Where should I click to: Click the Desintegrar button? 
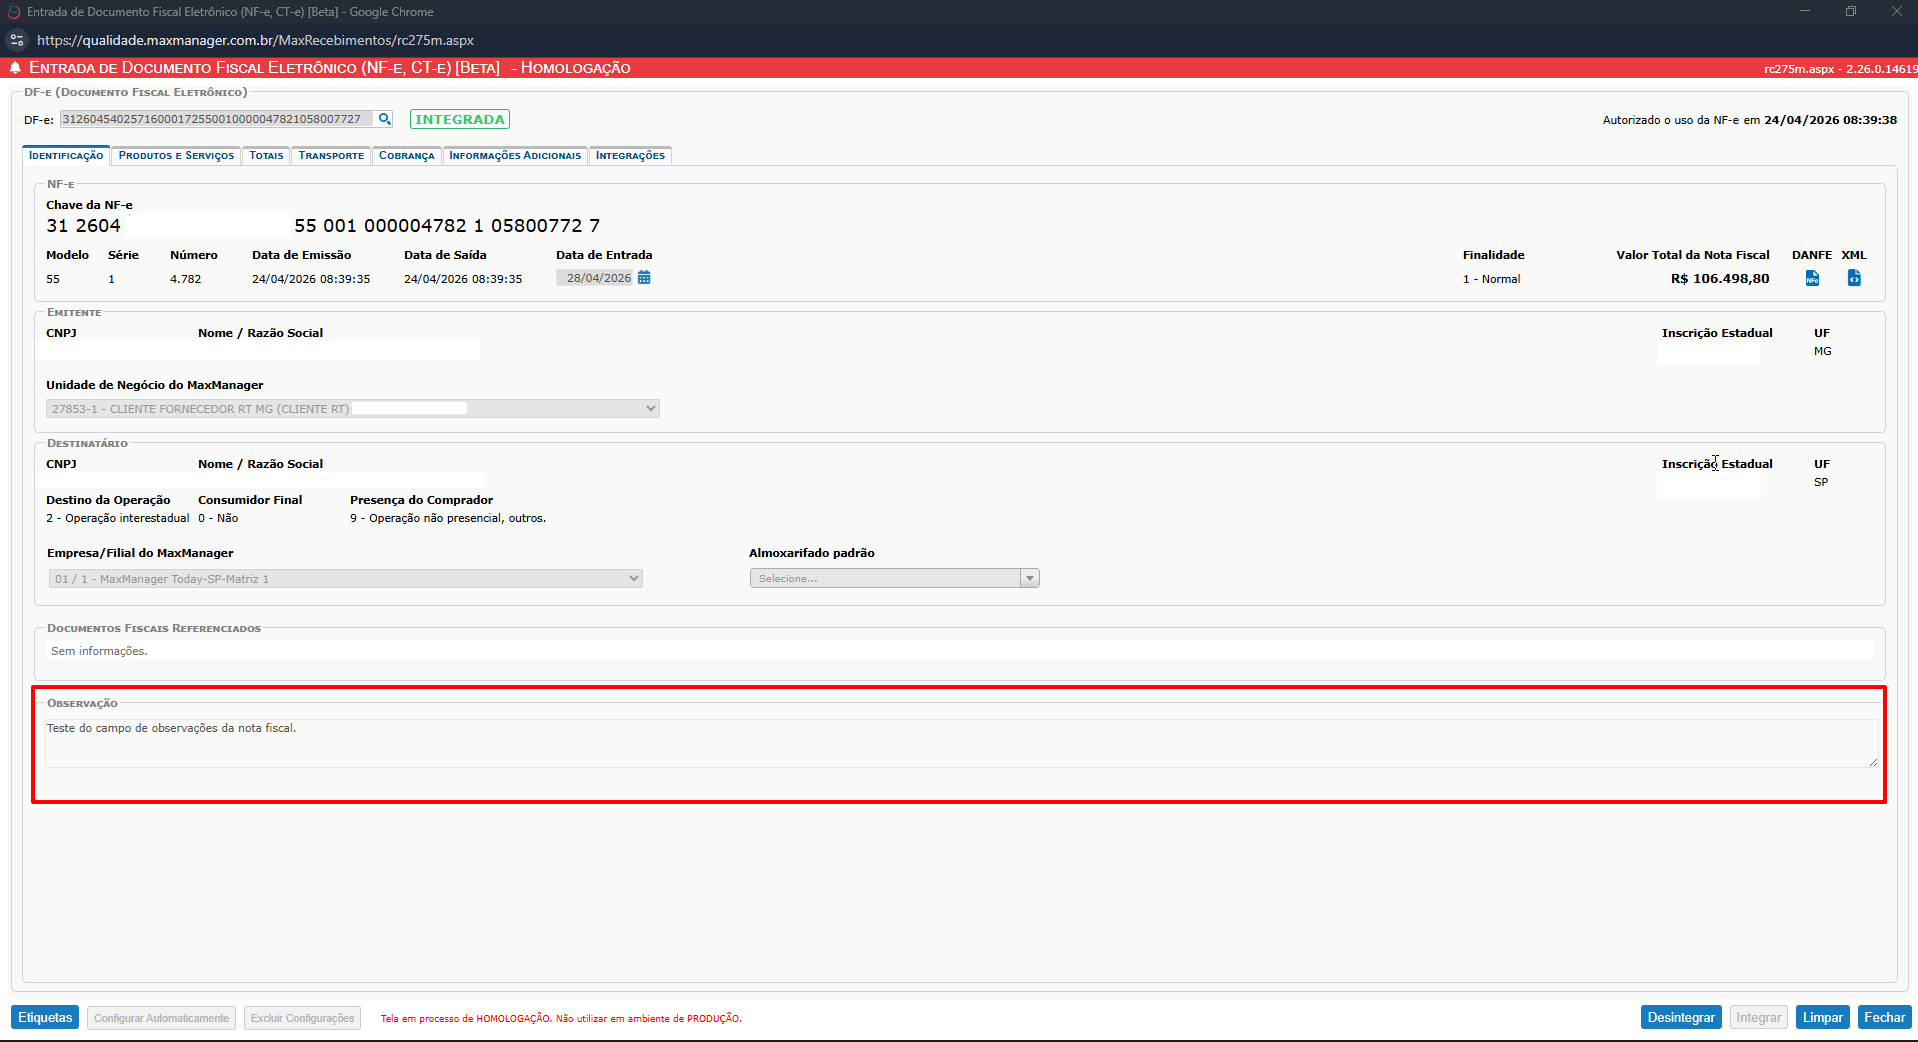1680,1017
